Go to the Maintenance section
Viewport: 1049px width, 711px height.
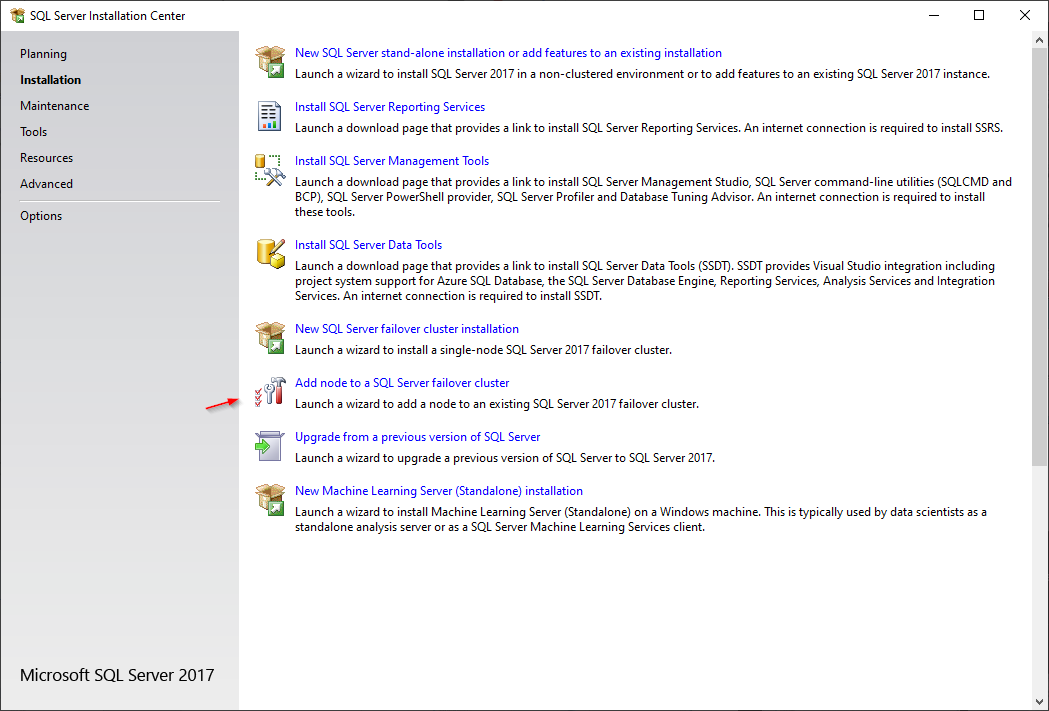point(54,106)
